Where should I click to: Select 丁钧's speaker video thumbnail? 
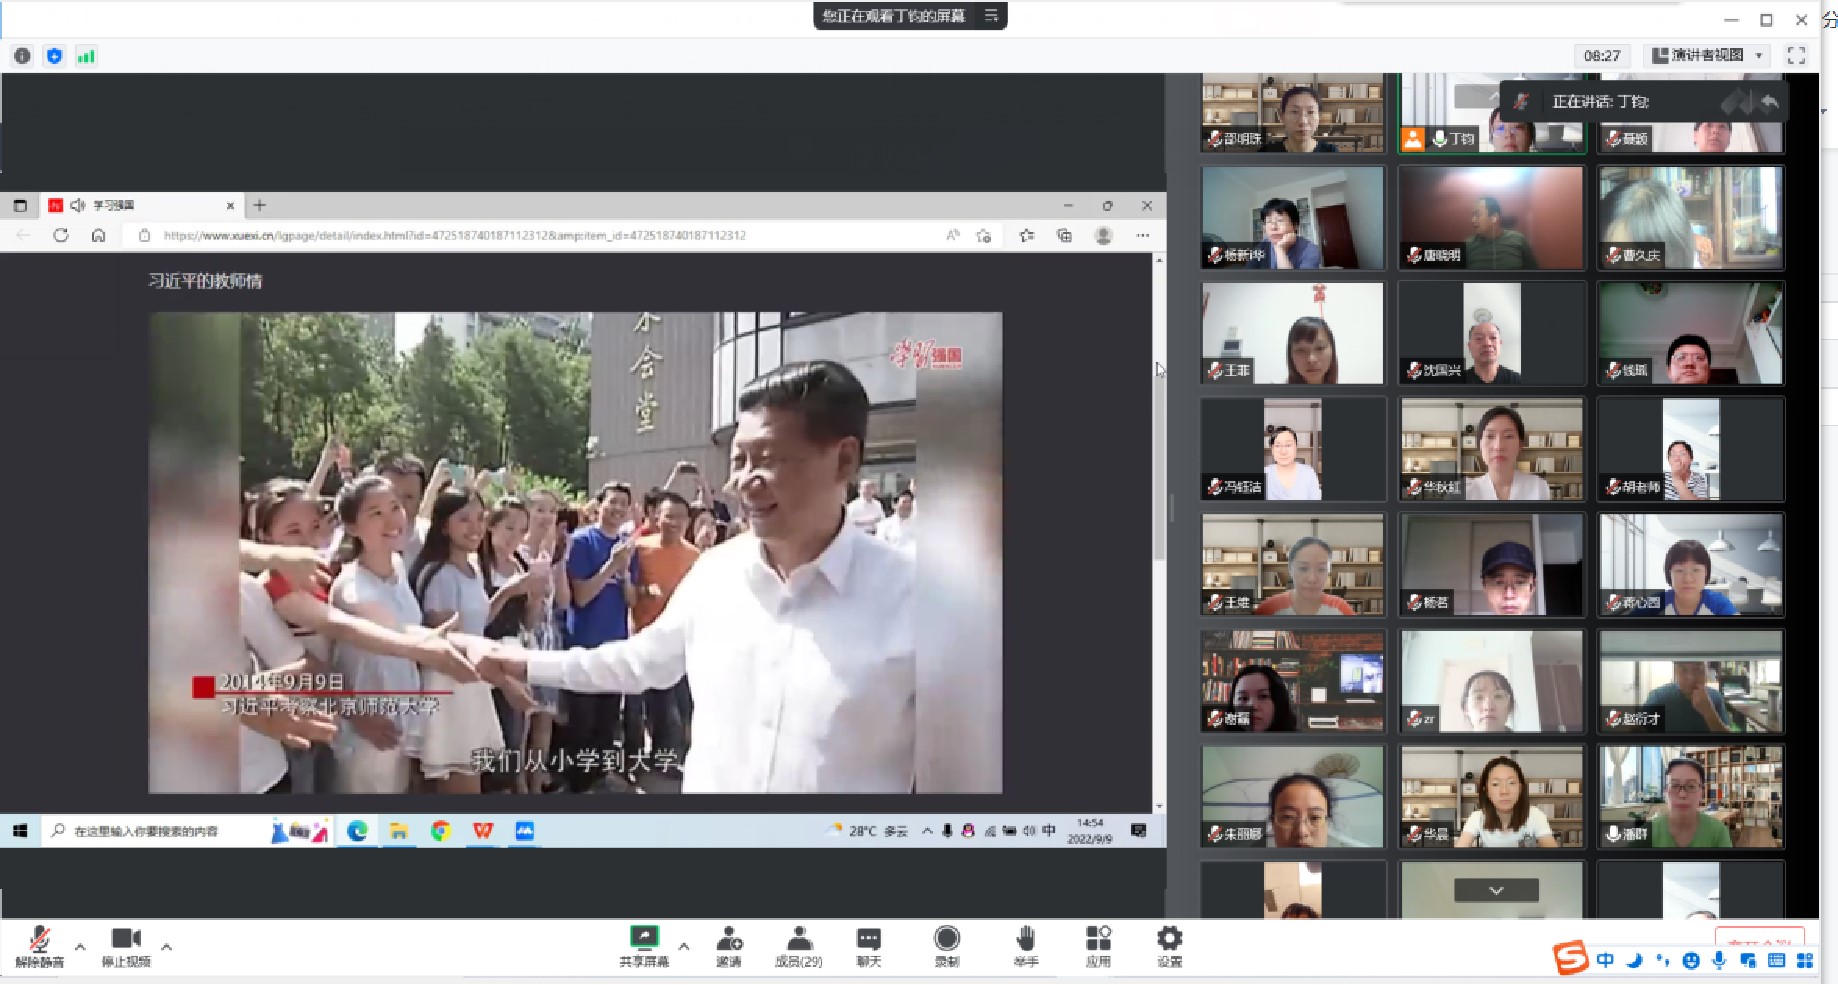[1490, 115]
